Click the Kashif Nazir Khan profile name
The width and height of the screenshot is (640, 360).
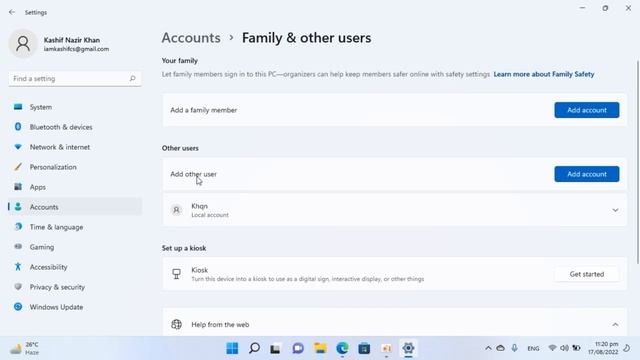point(72,40)
